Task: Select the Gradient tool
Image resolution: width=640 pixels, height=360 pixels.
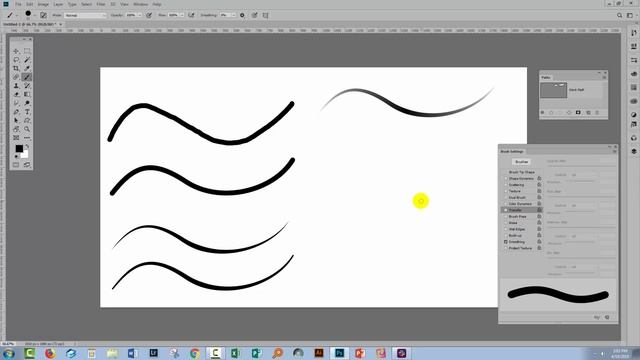Action: pyautogui.click(x=27, y=94)
